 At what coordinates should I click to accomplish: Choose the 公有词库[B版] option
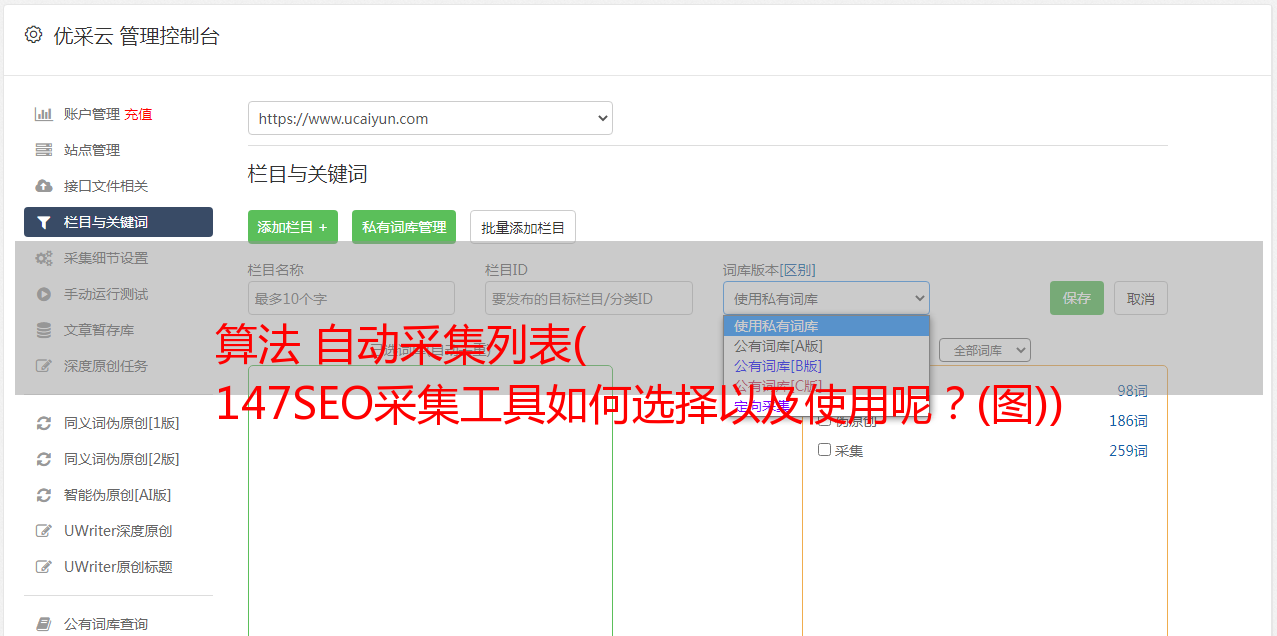tap(826, 366)
